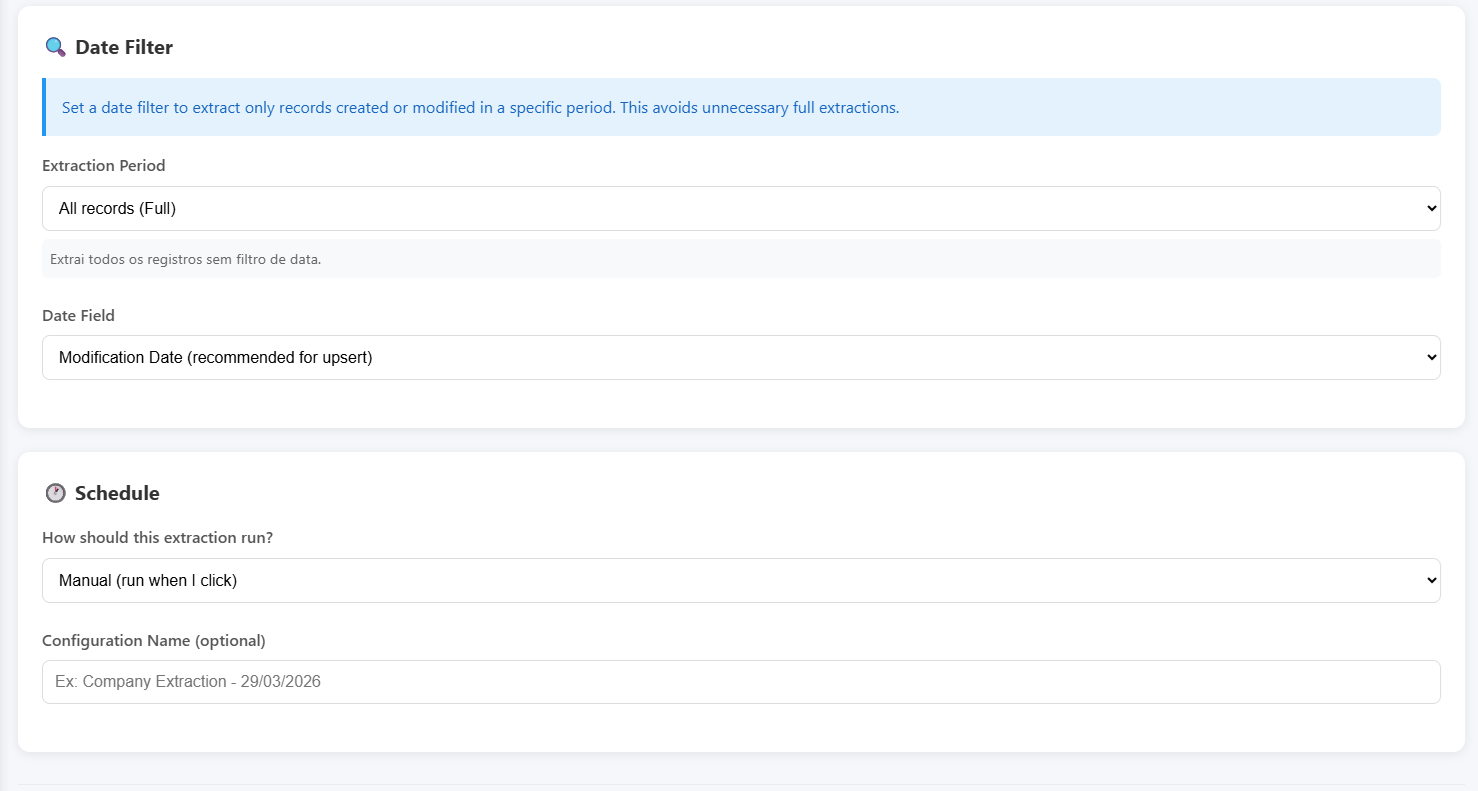Image resolution: width=1478 pixels, height=791 pixels.
Task: Click the Date Filter section heading
Action: click(123, 47)
